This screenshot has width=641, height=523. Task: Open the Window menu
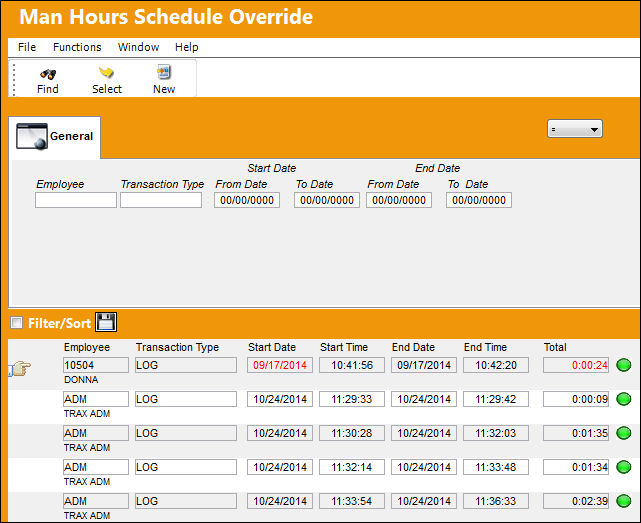tap(139, 47)
